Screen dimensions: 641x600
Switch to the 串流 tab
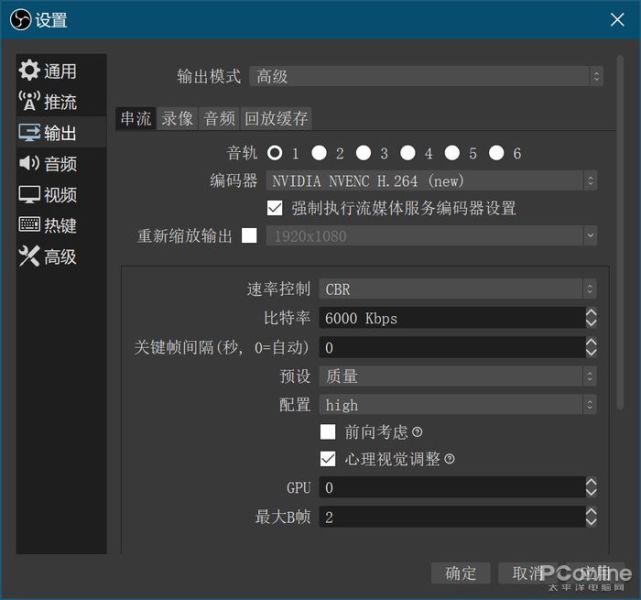click(x=136, y=119)
